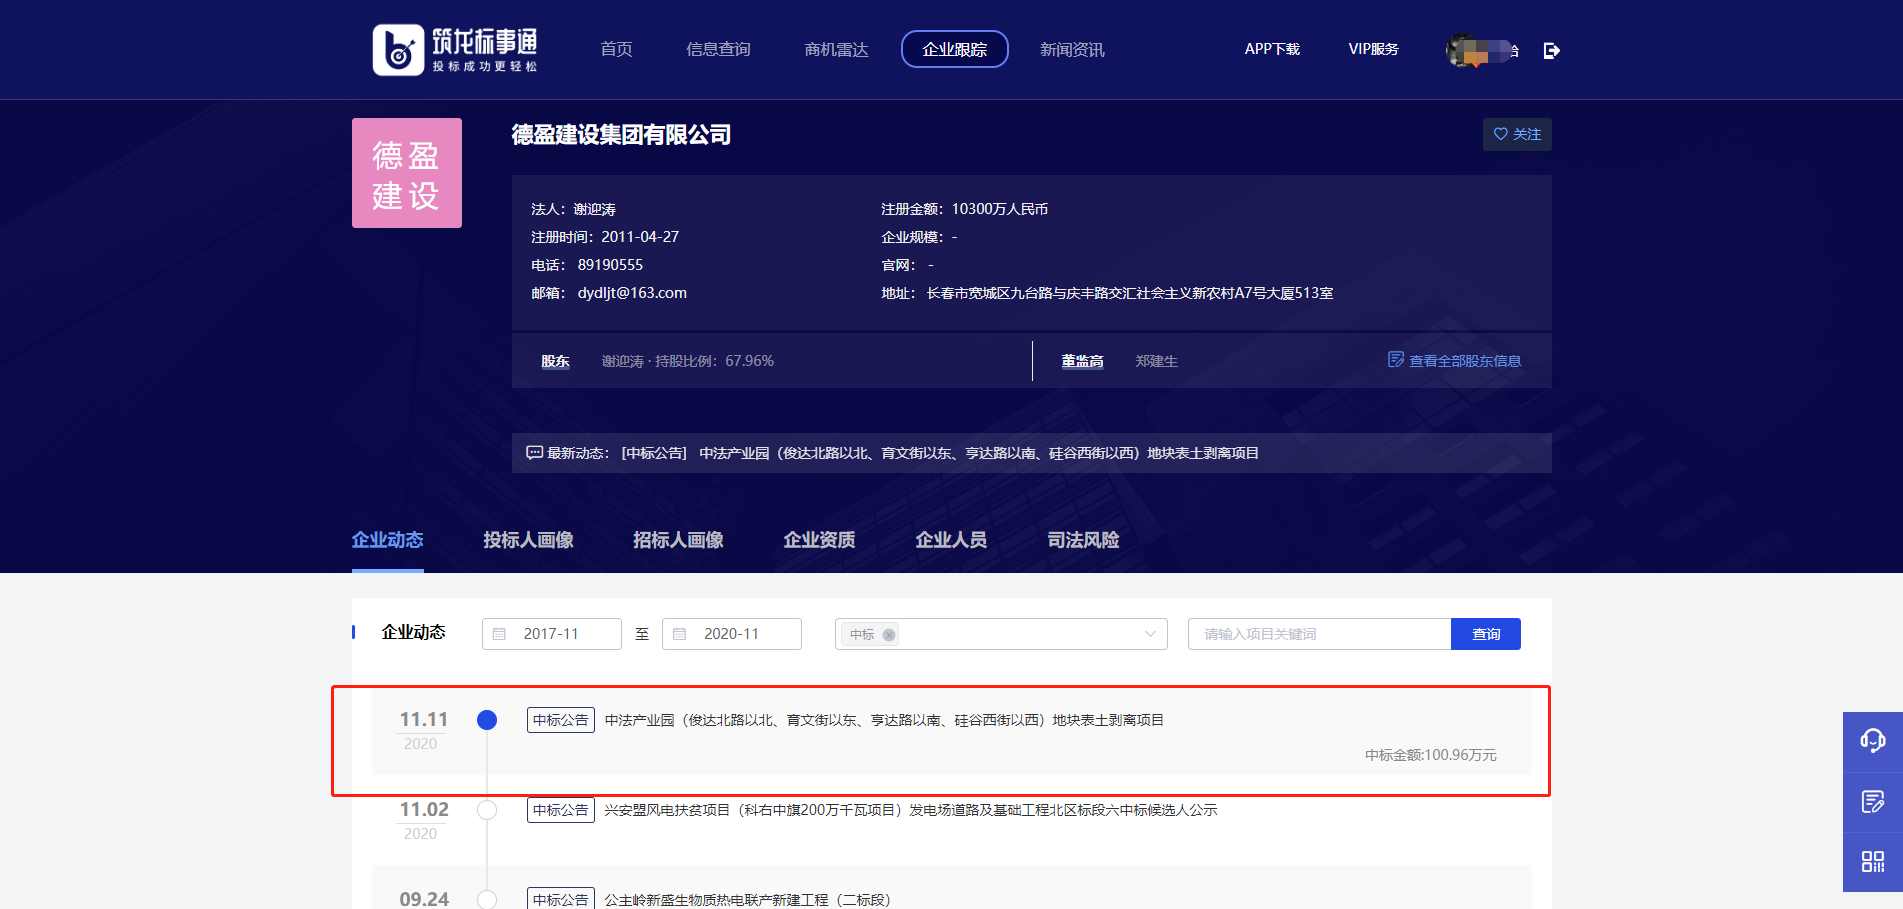Viewport: 1903px width, 909px height.
Task: Remove the 中标 filter tag
Action: pyautogui.click(x=890, y=634)
